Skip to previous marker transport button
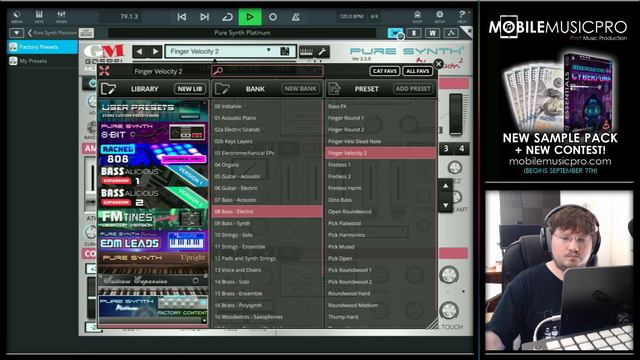 tap(182, 17)
